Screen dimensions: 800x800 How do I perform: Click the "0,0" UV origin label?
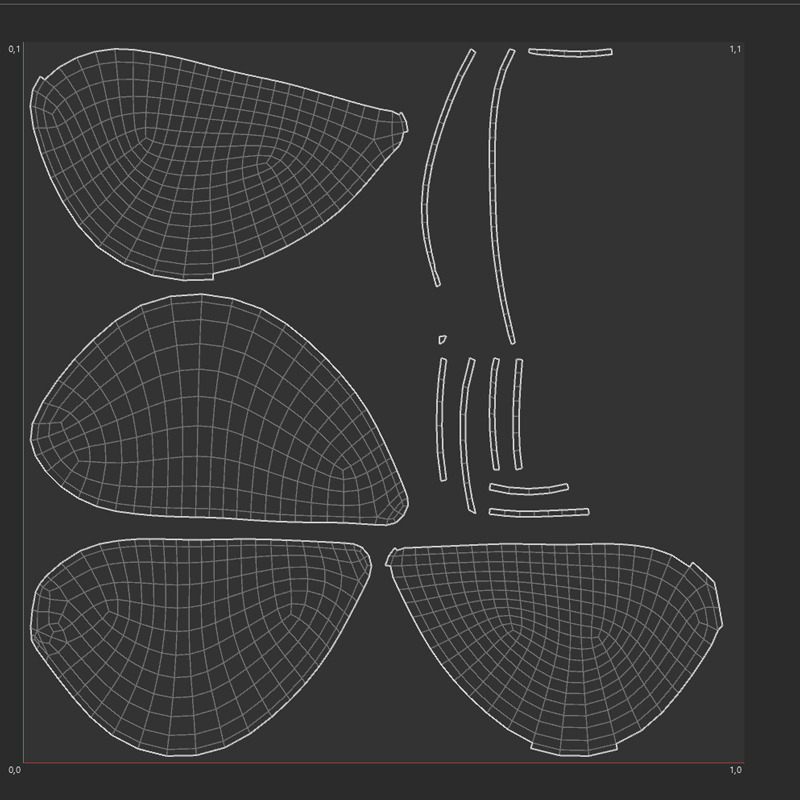[x=14, y=770]
